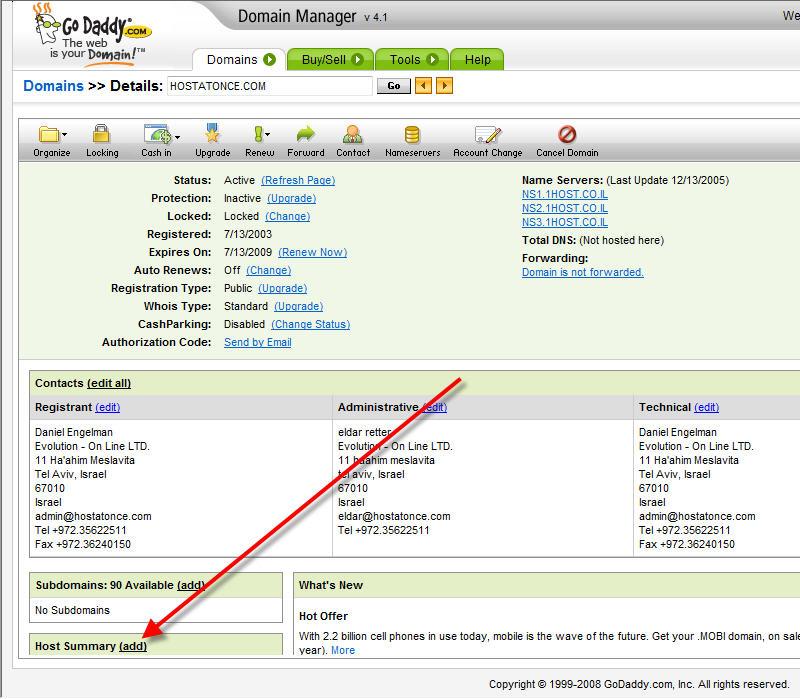
Task: Click inside the domain name field
Action: click(268, 86)
